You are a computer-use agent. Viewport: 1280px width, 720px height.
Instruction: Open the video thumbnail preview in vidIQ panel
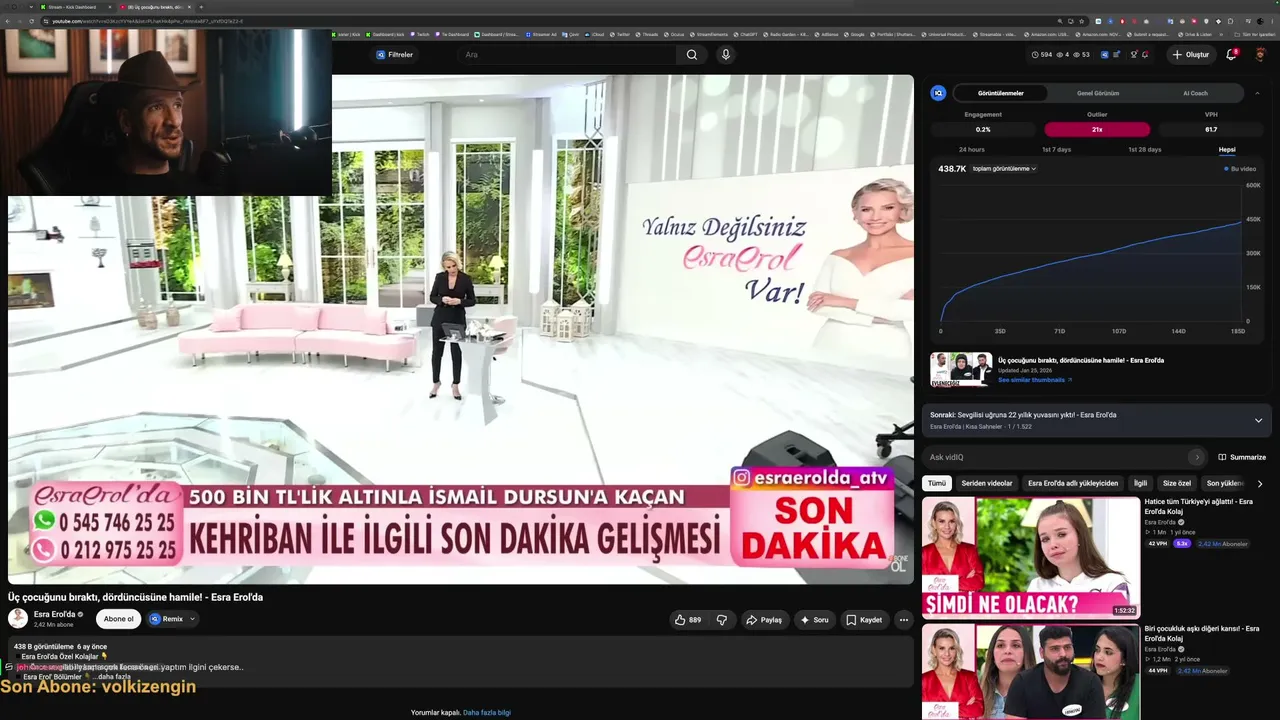961,369
